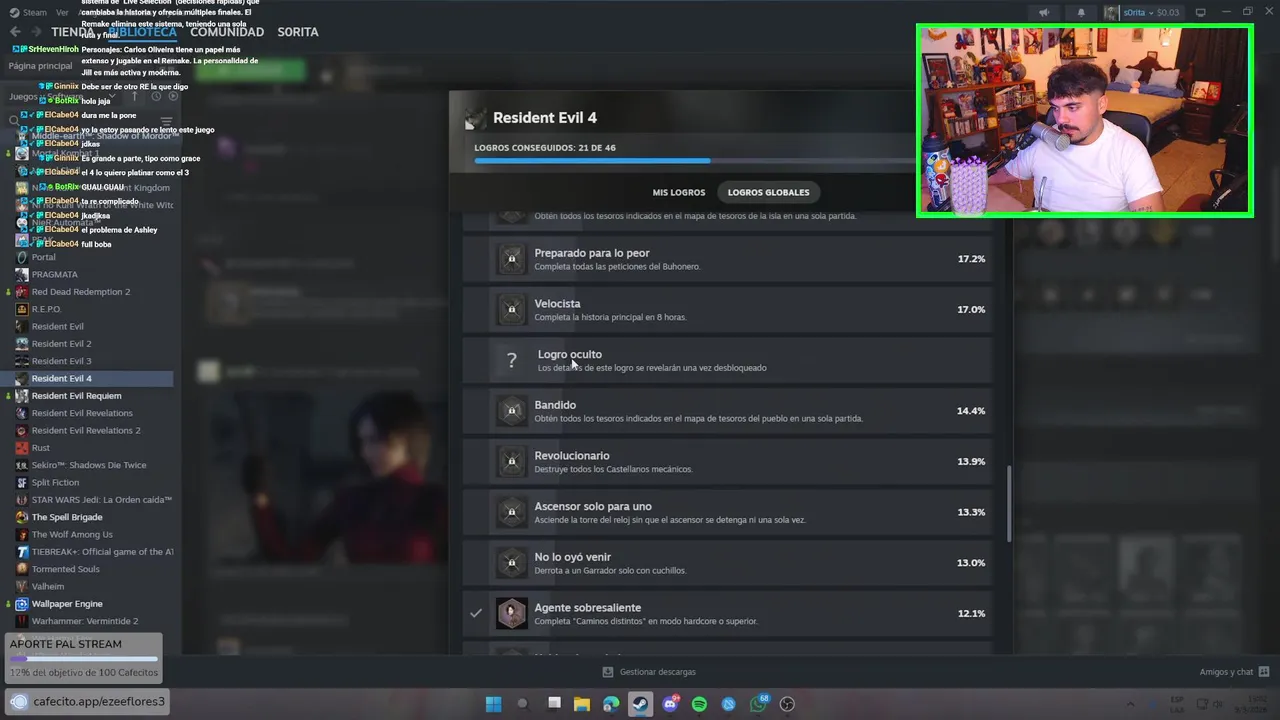Open the Ver menu
Image resolution: width=1280 pixels, height=720 pixels.
coord(62,12)
